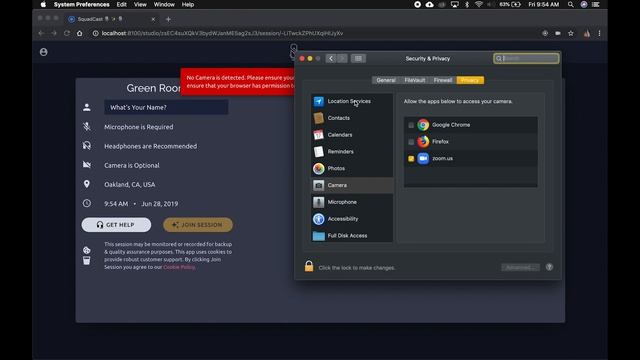Uncheck camera access for zoom.us

(x=411, y=159)
